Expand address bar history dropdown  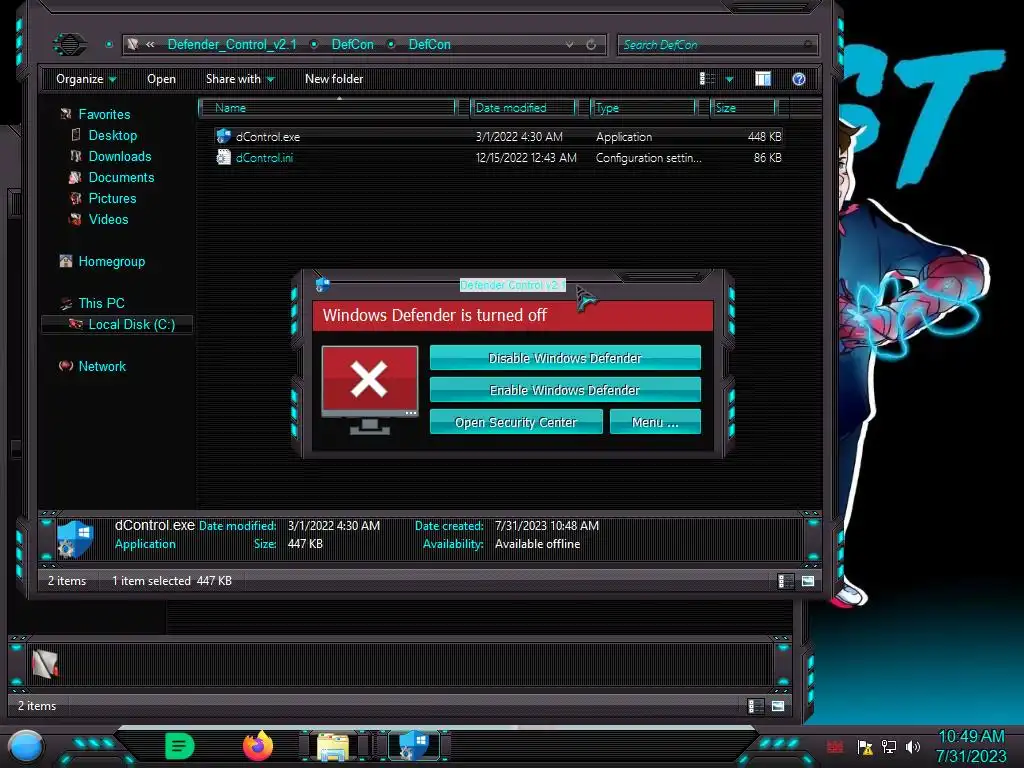[x=569, y=44]
